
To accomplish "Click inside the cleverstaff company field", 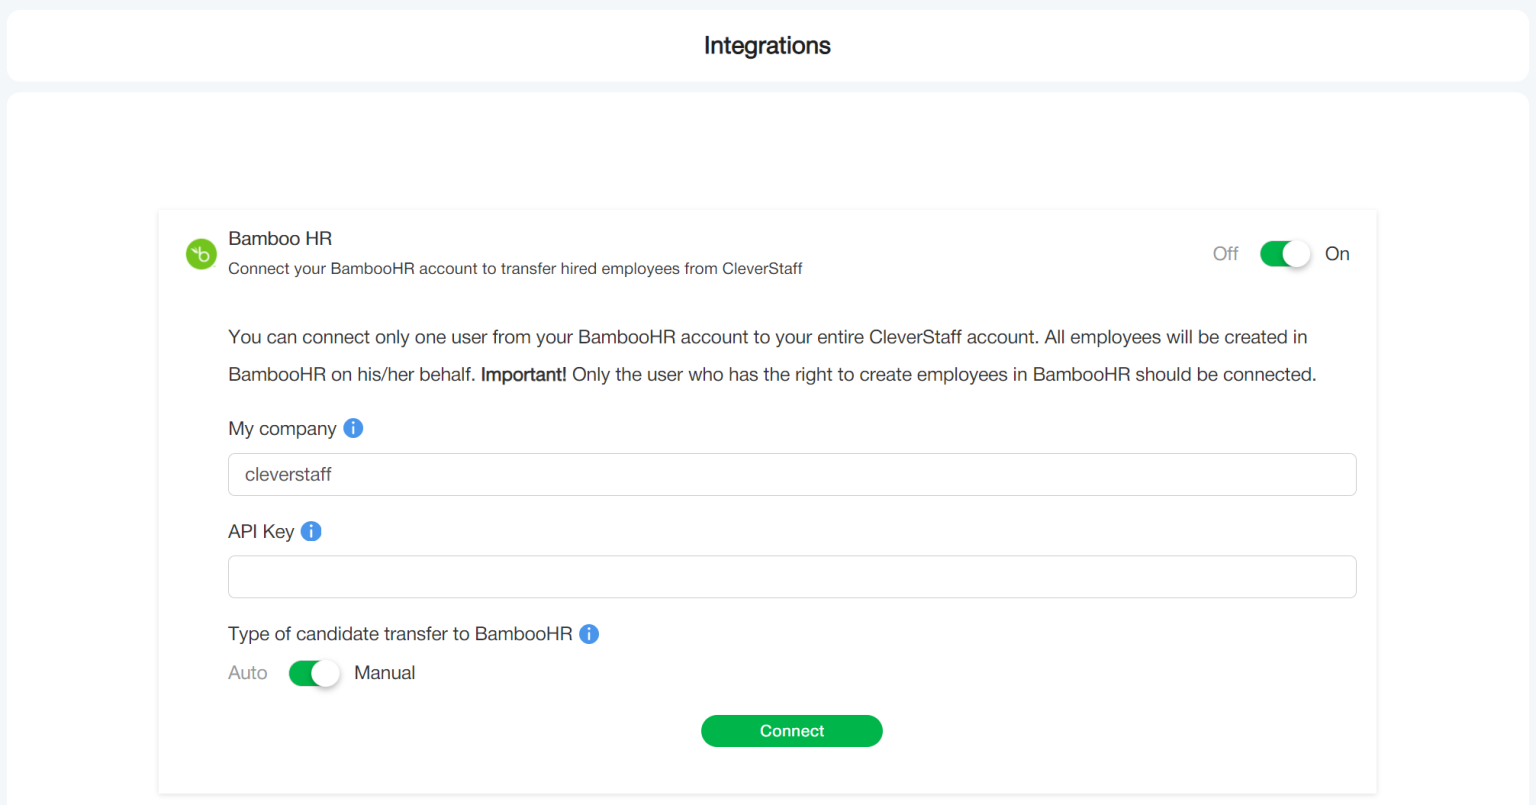I will (x=792, y=474).
